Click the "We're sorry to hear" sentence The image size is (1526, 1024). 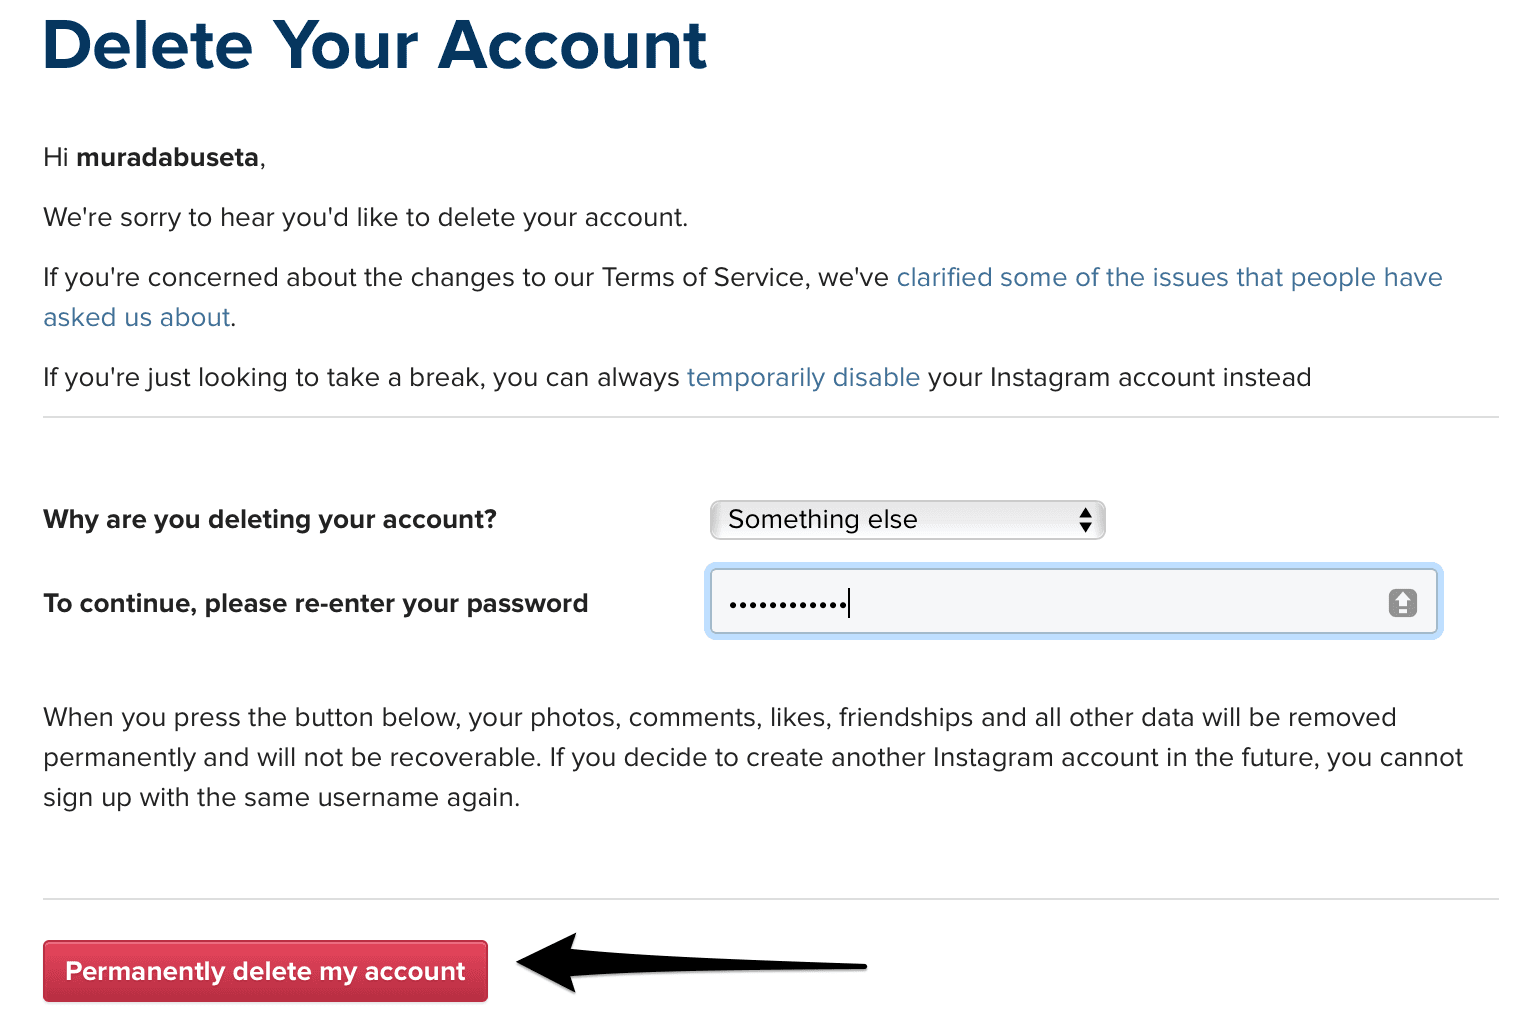[x=365, y=218]
